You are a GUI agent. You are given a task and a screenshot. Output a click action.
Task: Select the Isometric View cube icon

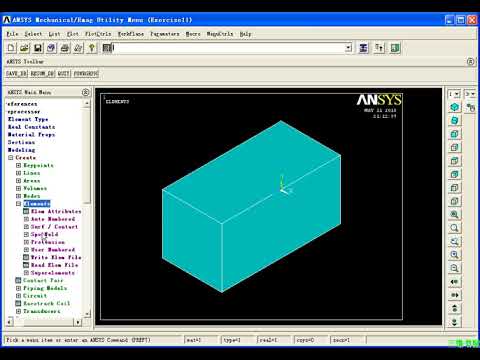tap(454, 107)
